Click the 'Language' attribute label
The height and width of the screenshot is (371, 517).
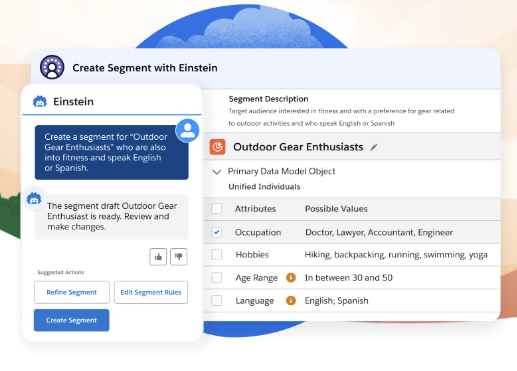tap(255, 301)
